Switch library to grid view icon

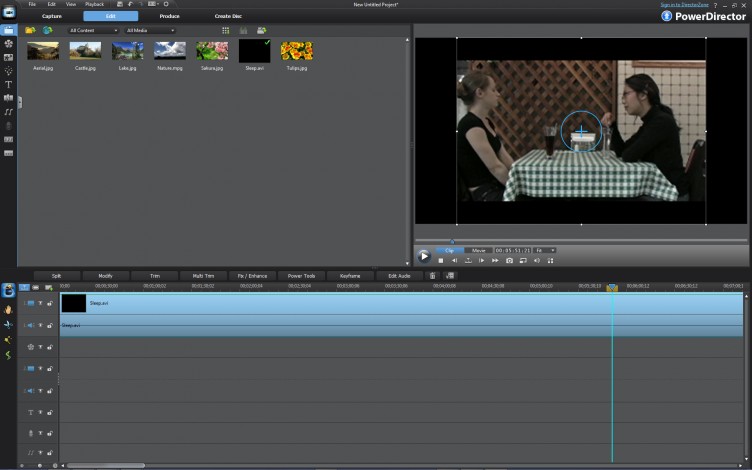pyautogui.click(x=225, y=30)
